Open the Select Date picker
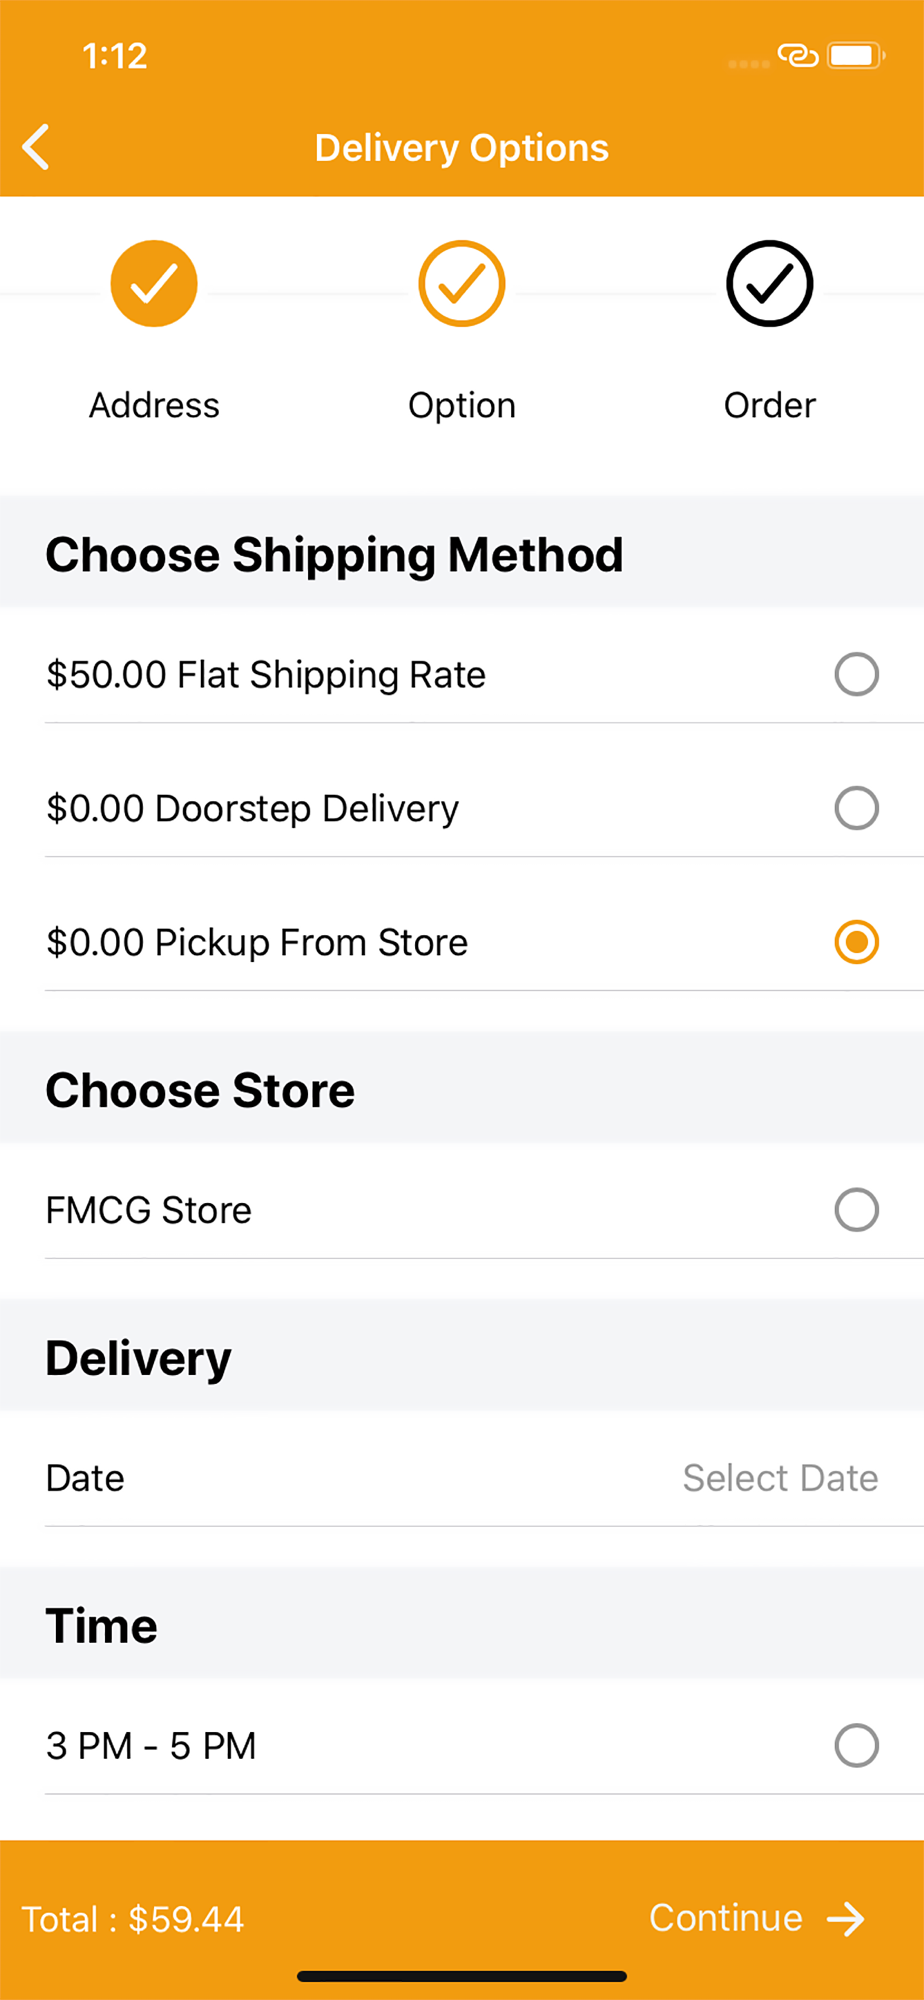 (x=780, y=1478)
